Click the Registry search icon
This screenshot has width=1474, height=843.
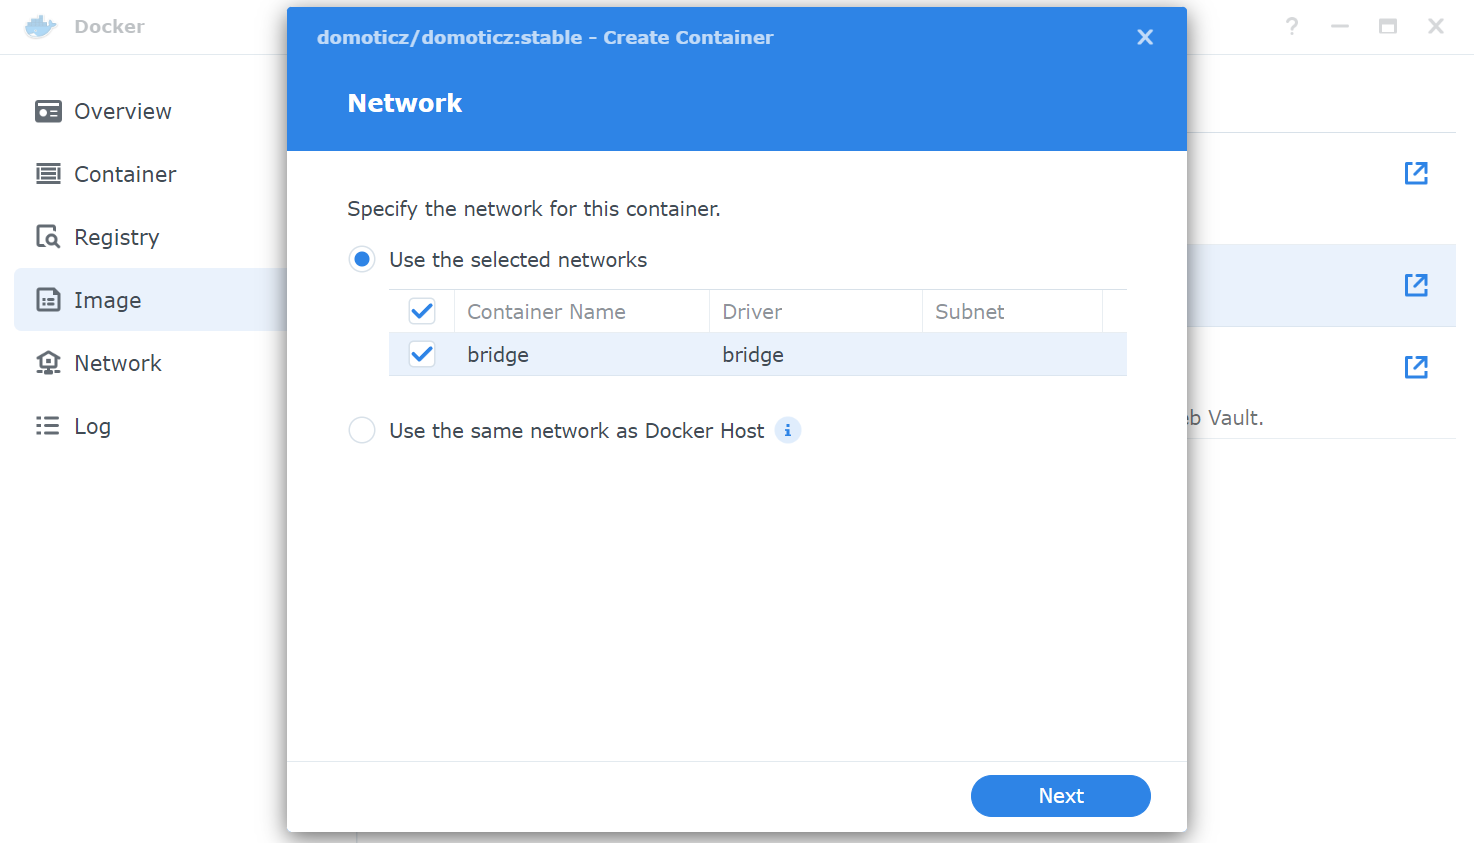pyautogui.click(x=48, y=237)
